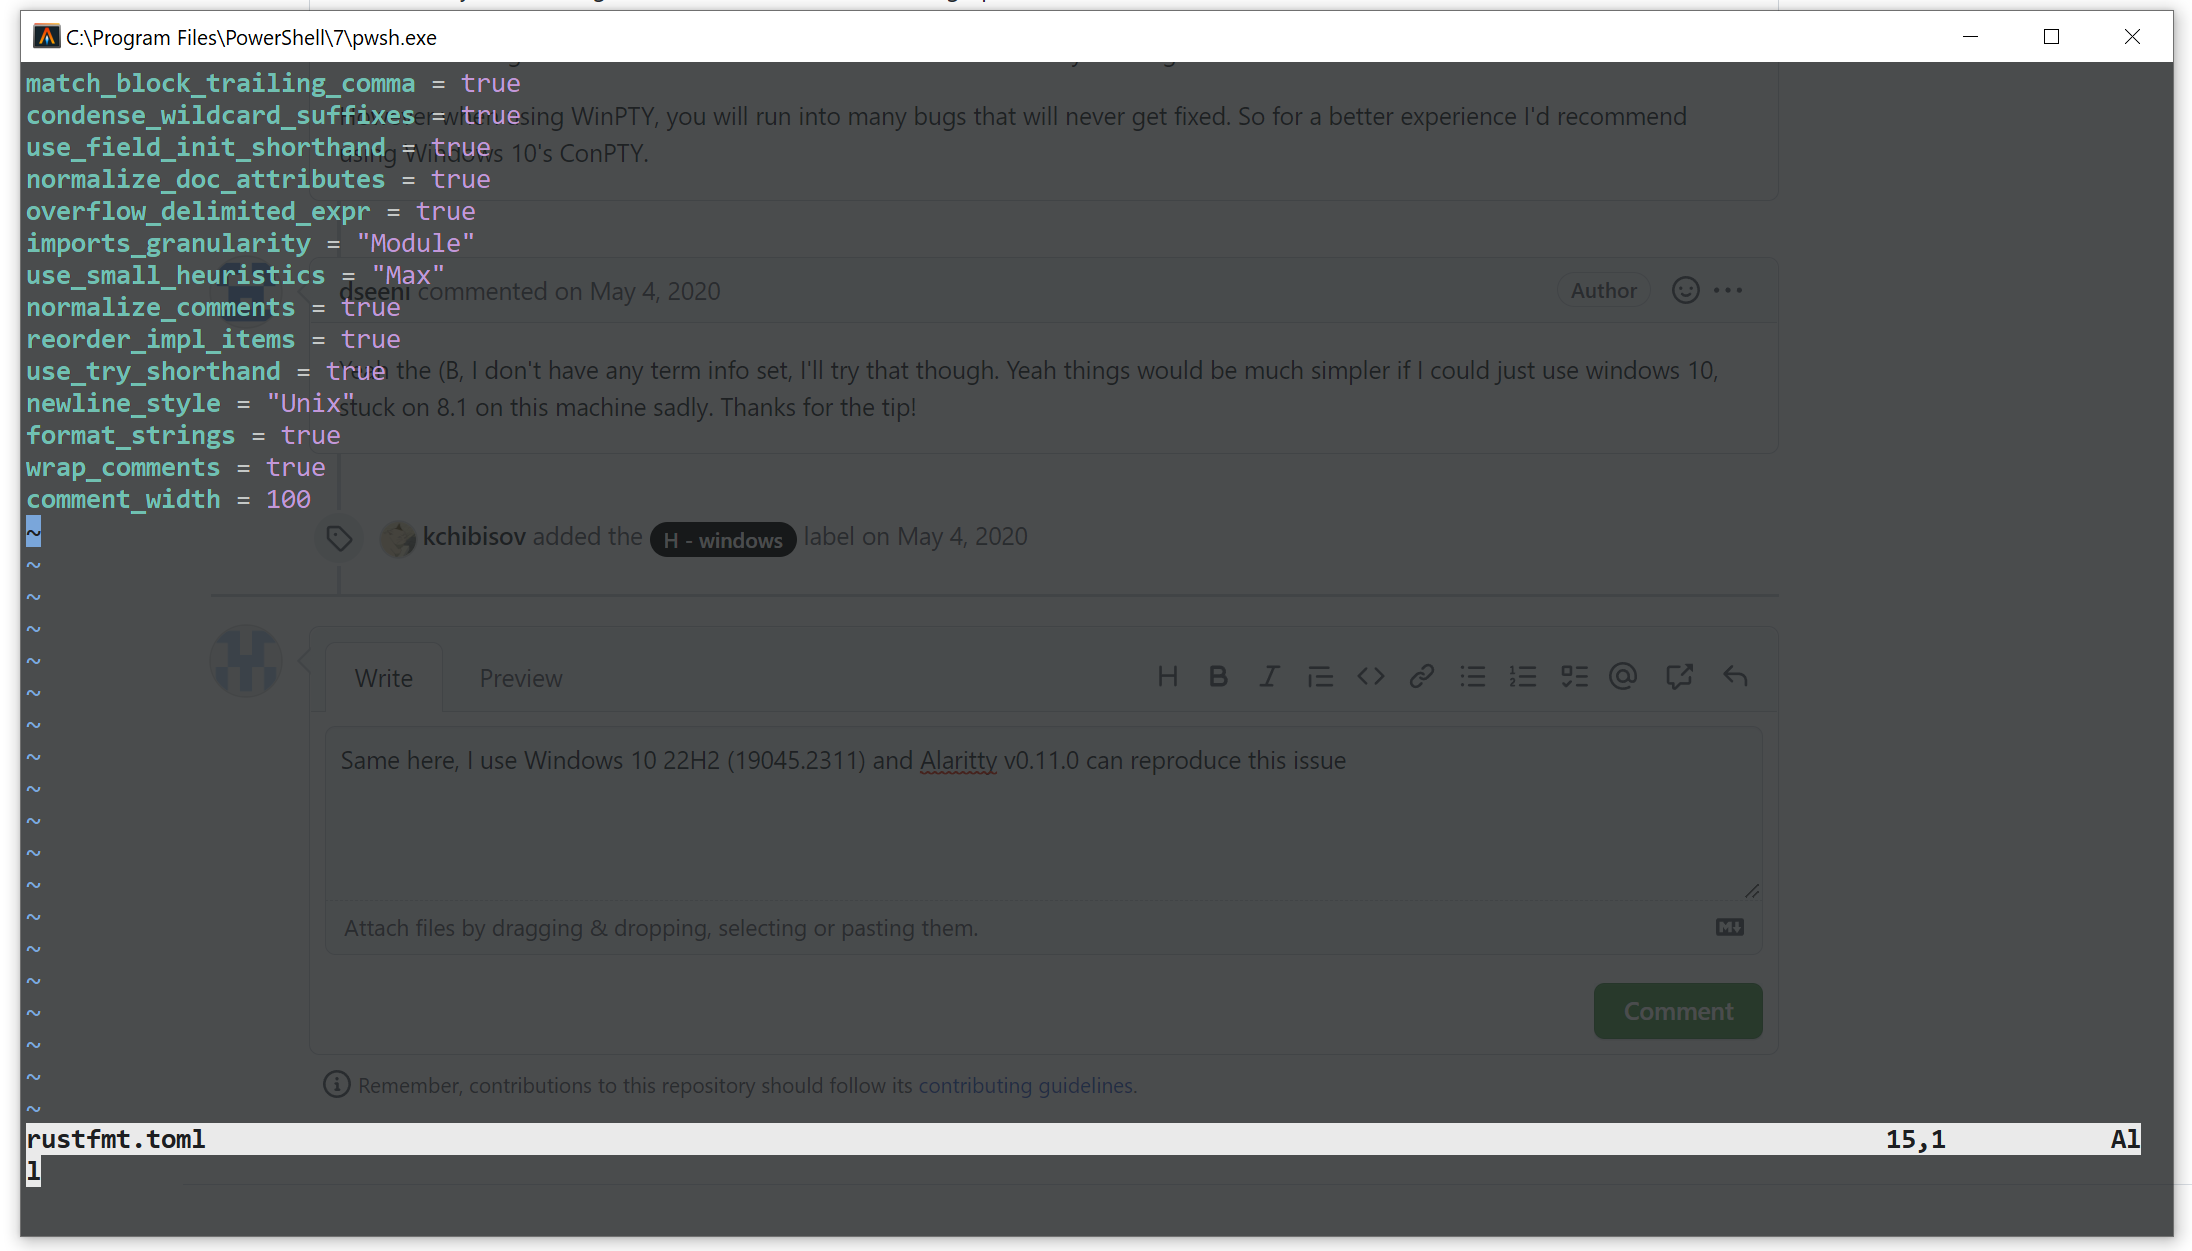The height and width of the screenshot is (1251, 2192).
Task: Click kchibisov's avatar
Action: pos(398,537)
